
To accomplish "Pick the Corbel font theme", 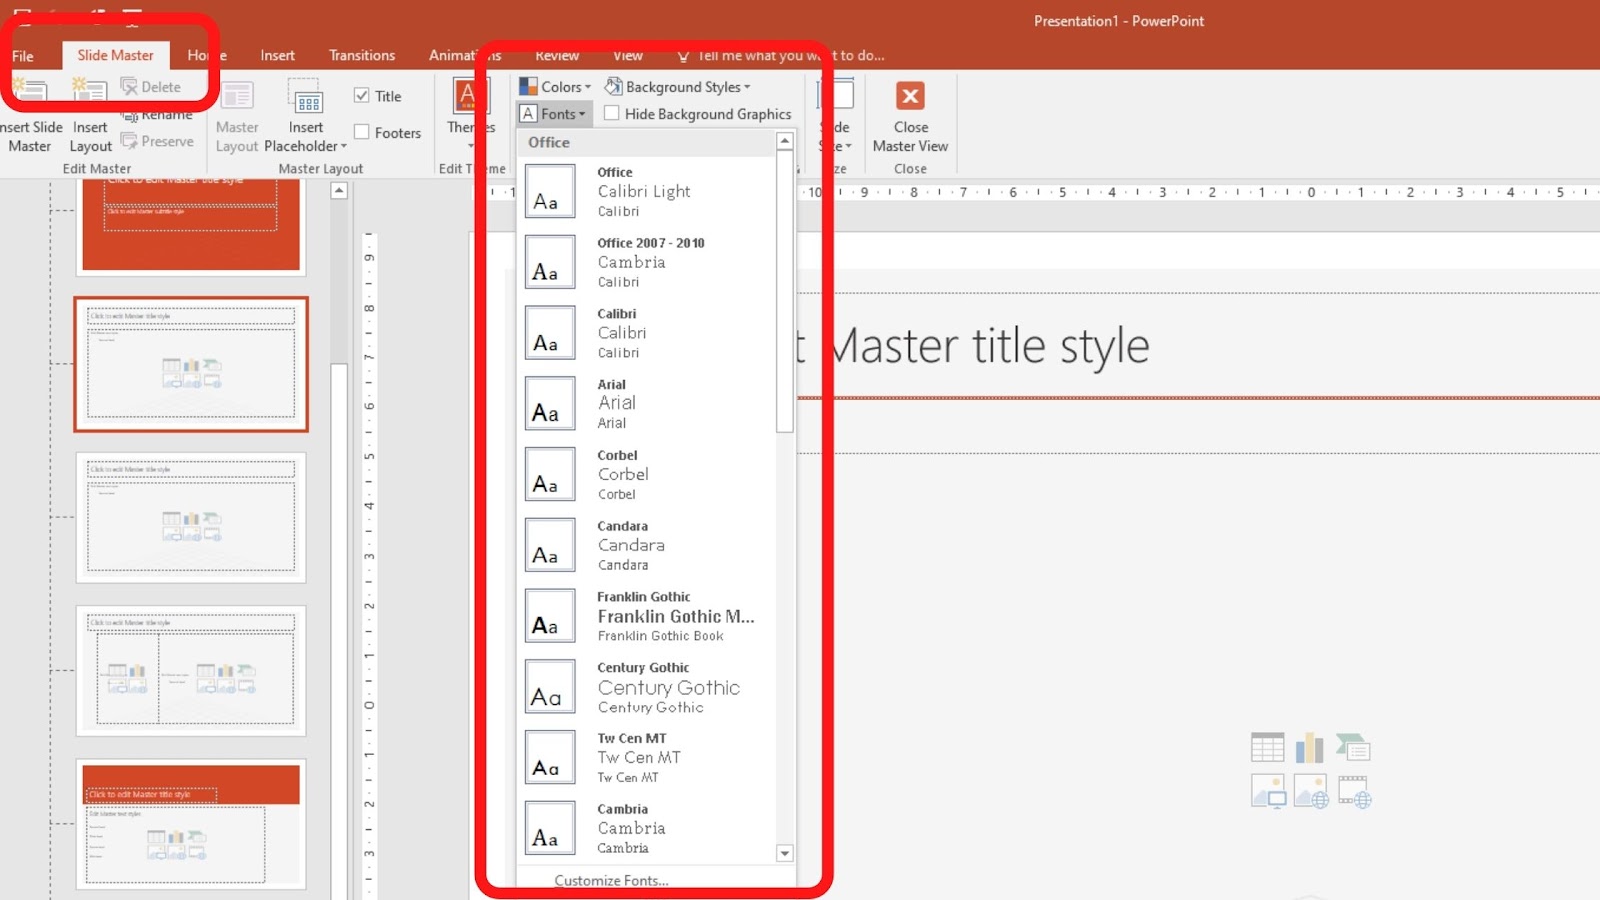I will click(x=648, y=474).
